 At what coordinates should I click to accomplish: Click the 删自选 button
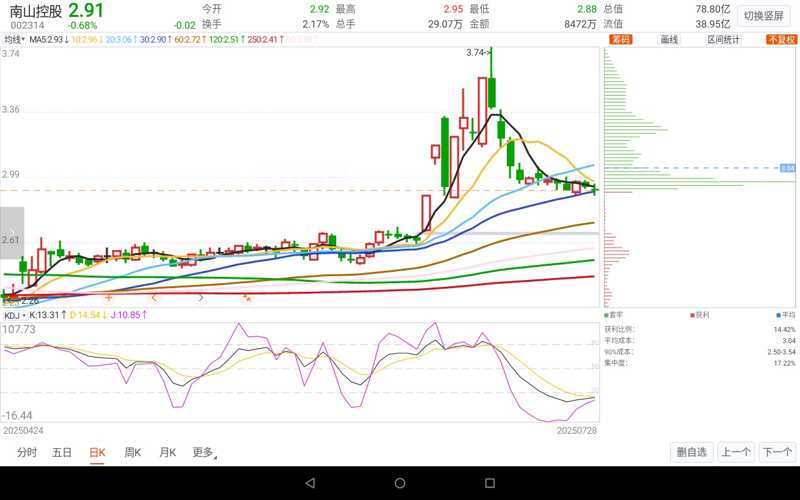(x=691, y=452)
